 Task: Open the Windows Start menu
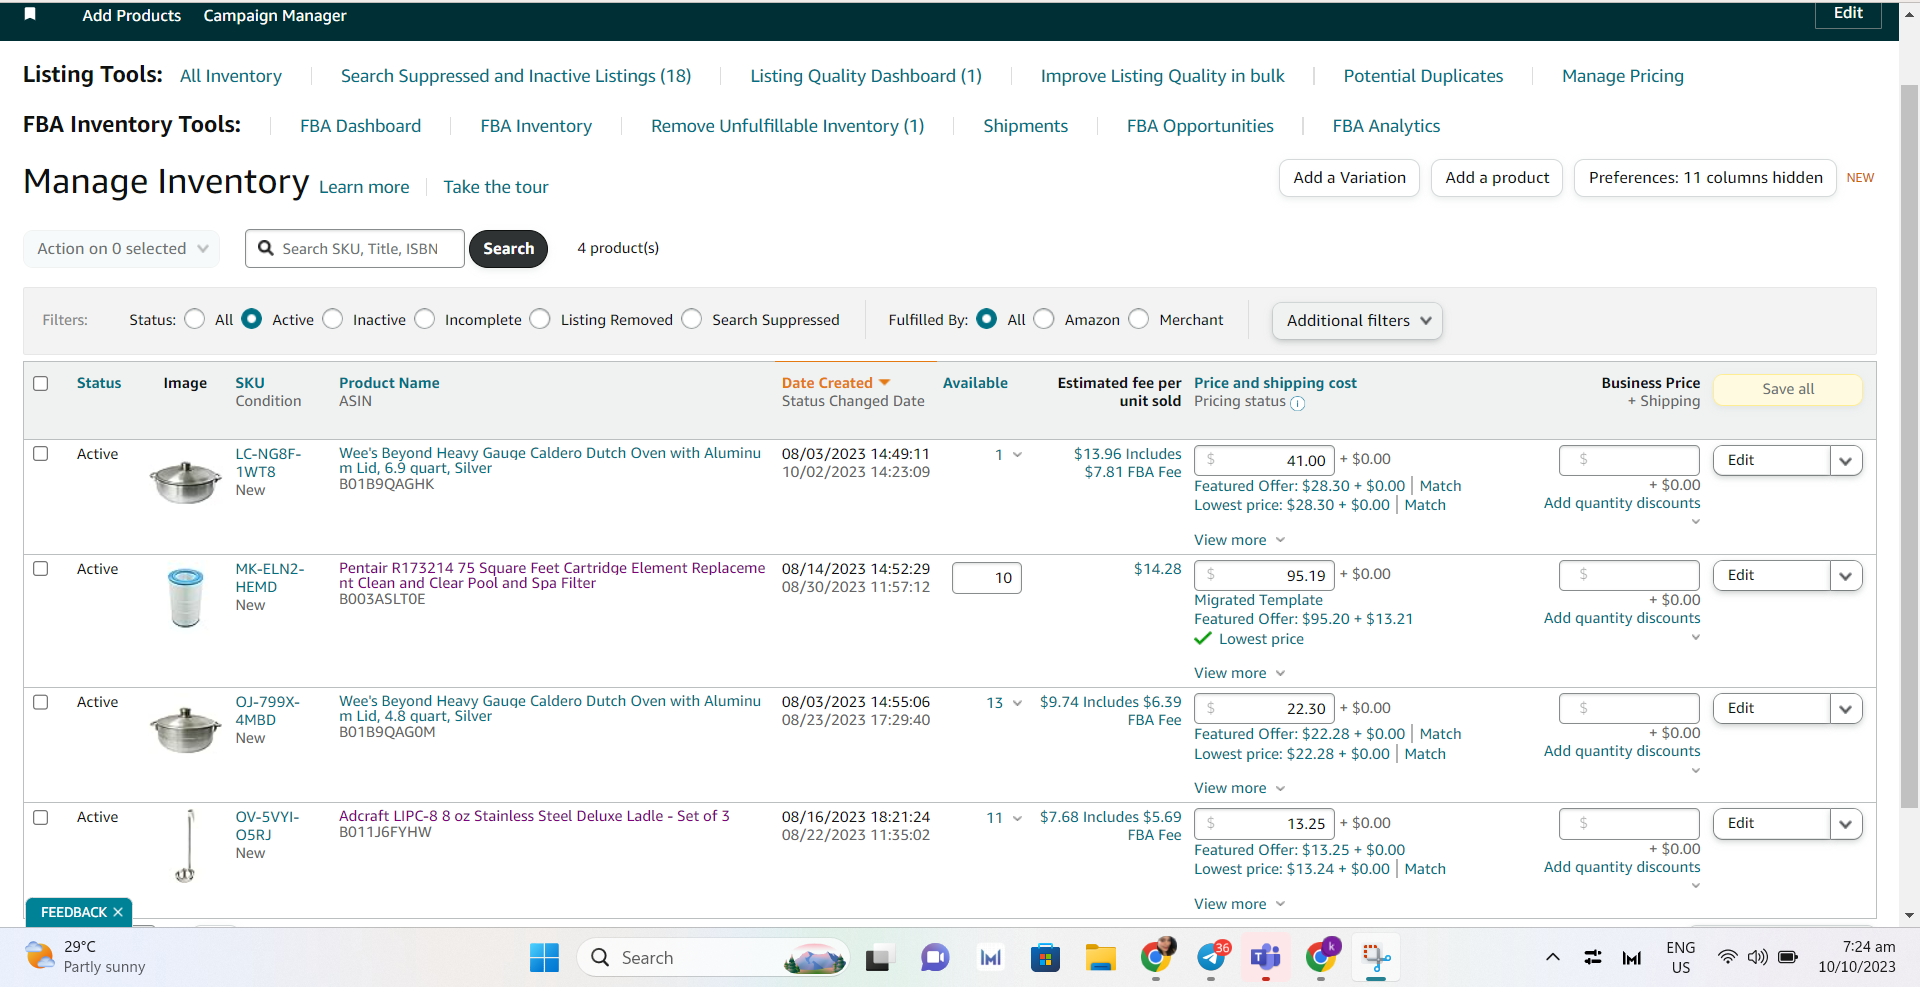pos(544,958)
